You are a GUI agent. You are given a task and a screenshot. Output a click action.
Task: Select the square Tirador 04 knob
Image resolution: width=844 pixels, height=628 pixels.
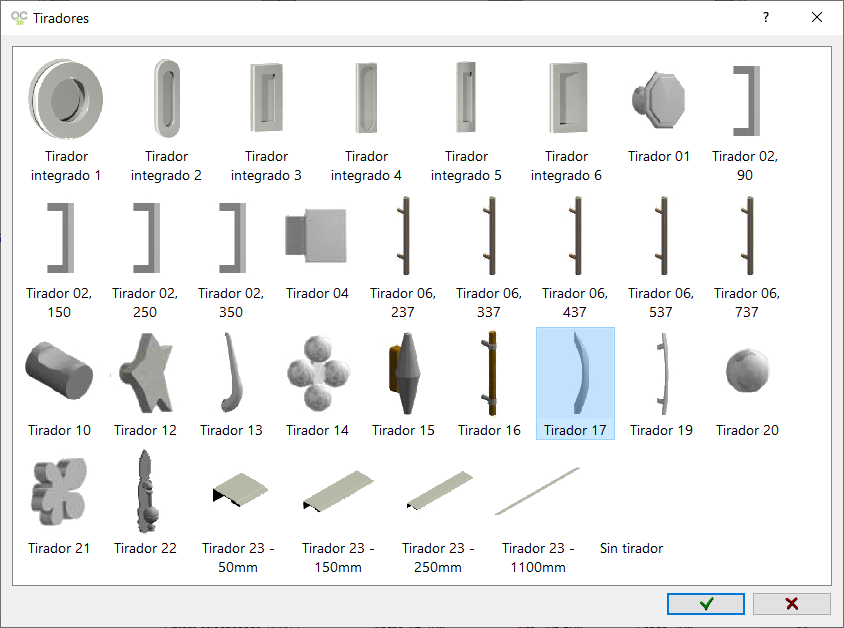coord(317,248)
